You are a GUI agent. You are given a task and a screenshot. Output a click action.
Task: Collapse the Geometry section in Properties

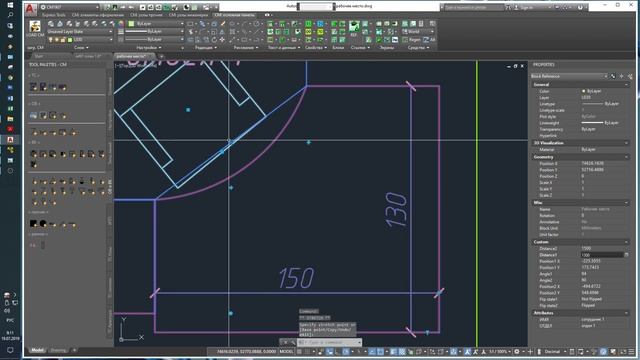point(627,157)
